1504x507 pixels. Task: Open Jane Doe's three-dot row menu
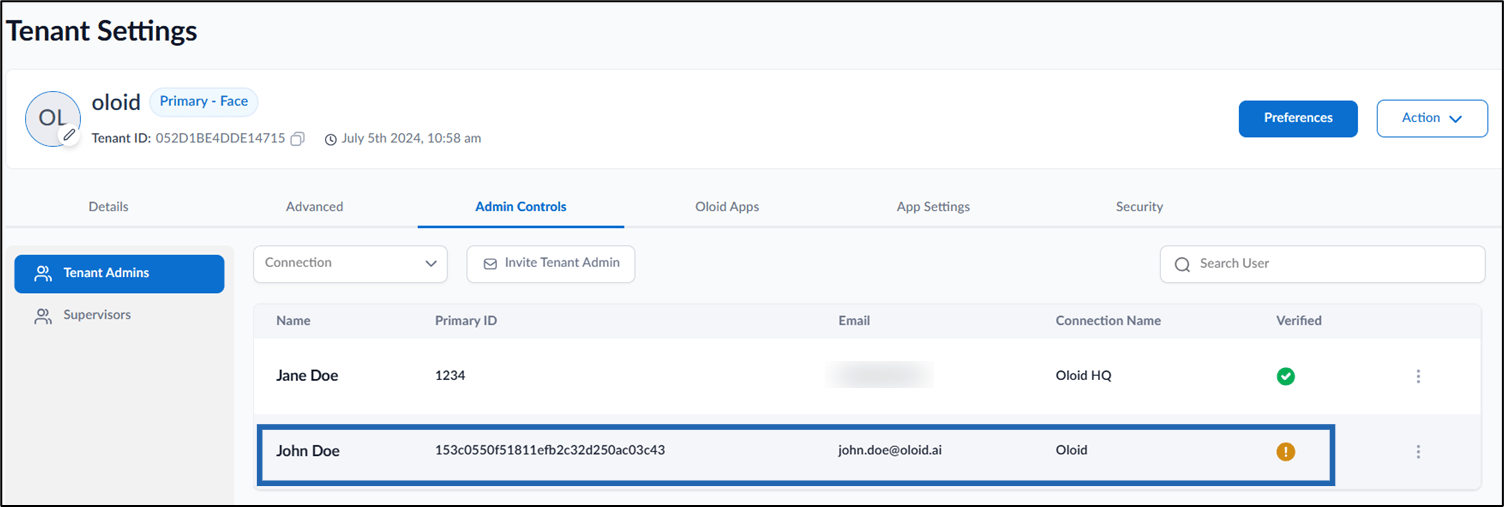(1418, 377)
